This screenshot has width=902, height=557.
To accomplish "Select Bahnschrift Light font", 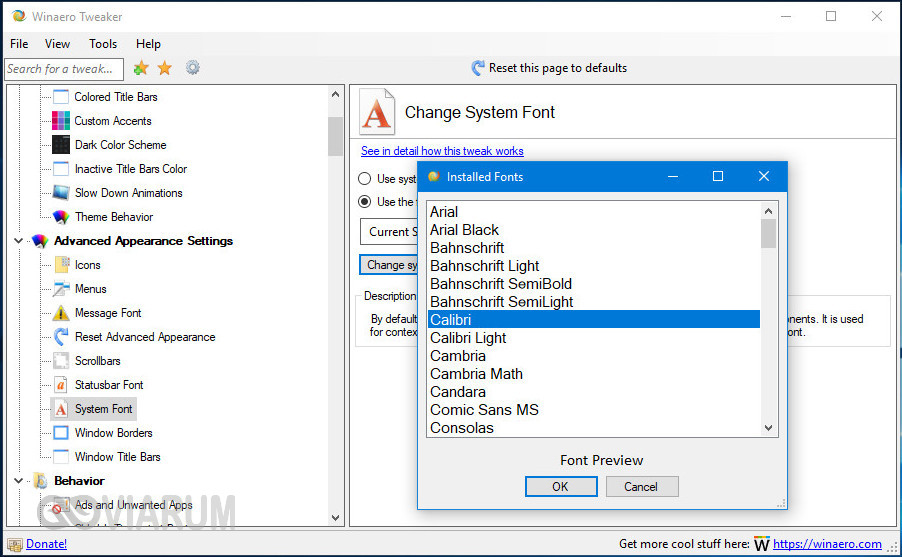I will (594, 266).
